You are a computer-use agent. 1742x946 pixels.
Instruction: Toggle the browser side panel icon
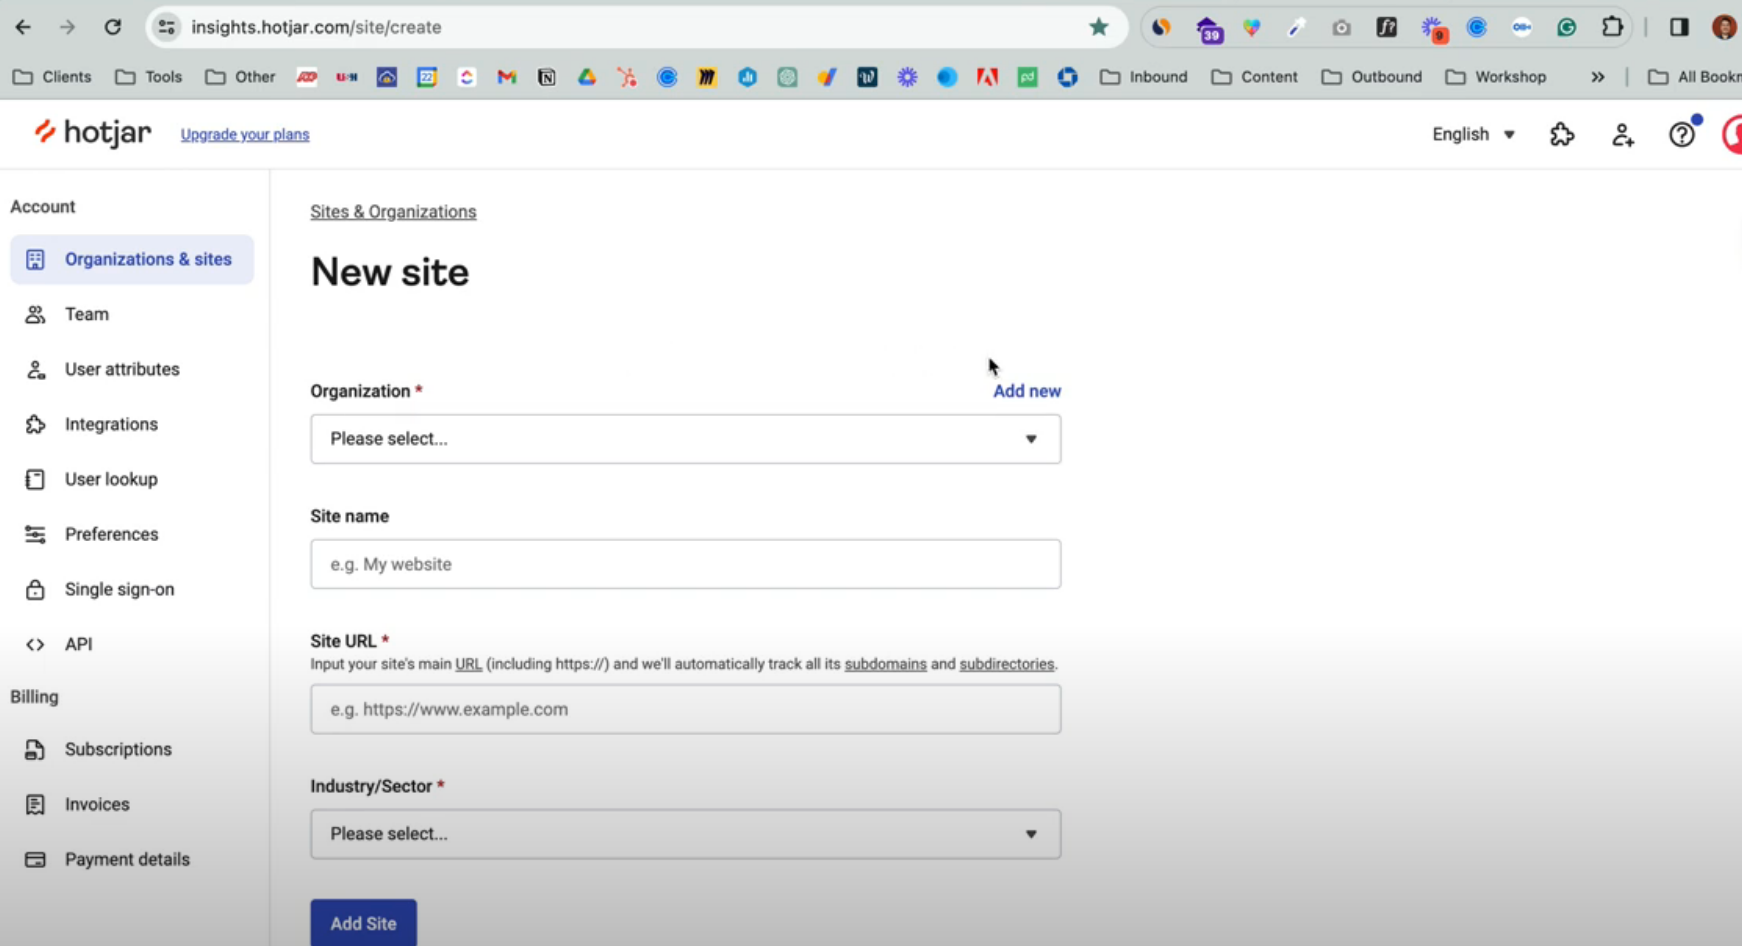point(1679,27)
